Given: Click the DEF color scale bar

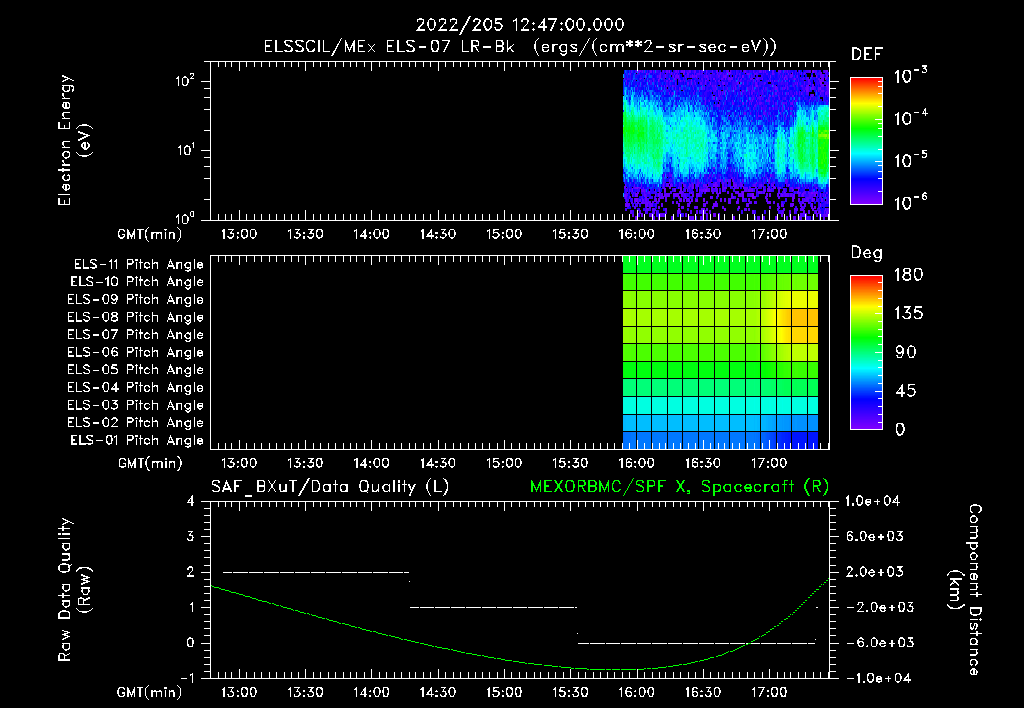Looking at the screenshot, I should tap(866, 141).
